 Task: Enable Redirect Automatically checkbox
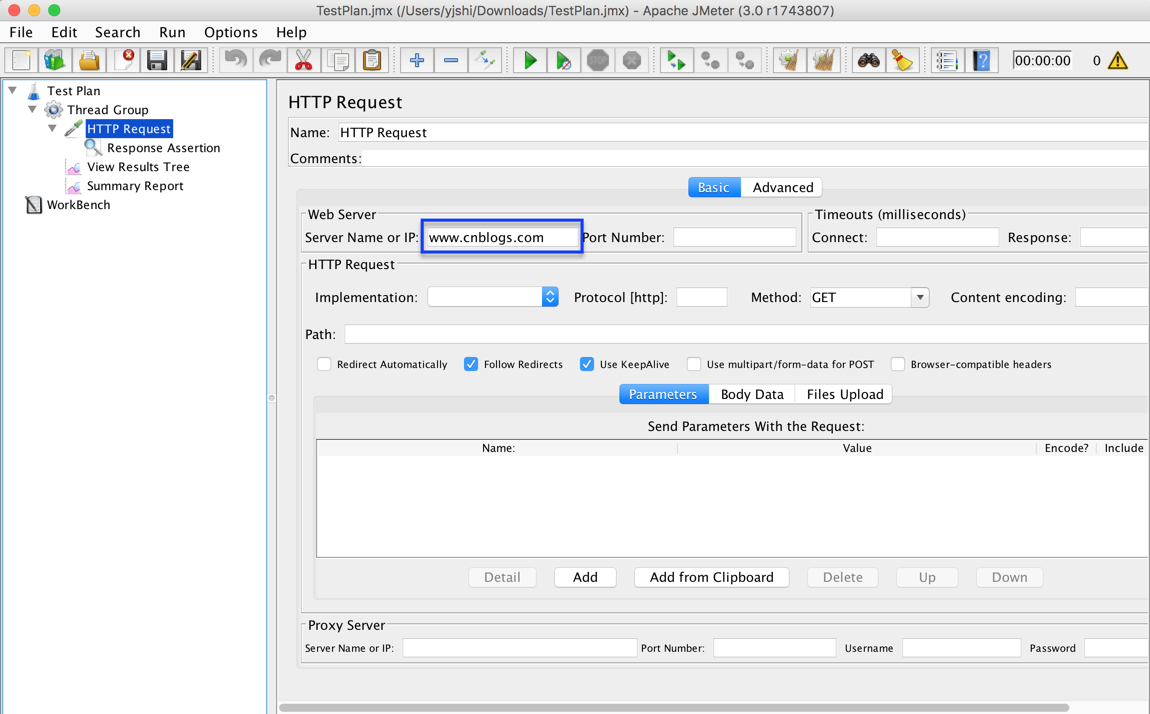tap(324, 364)
